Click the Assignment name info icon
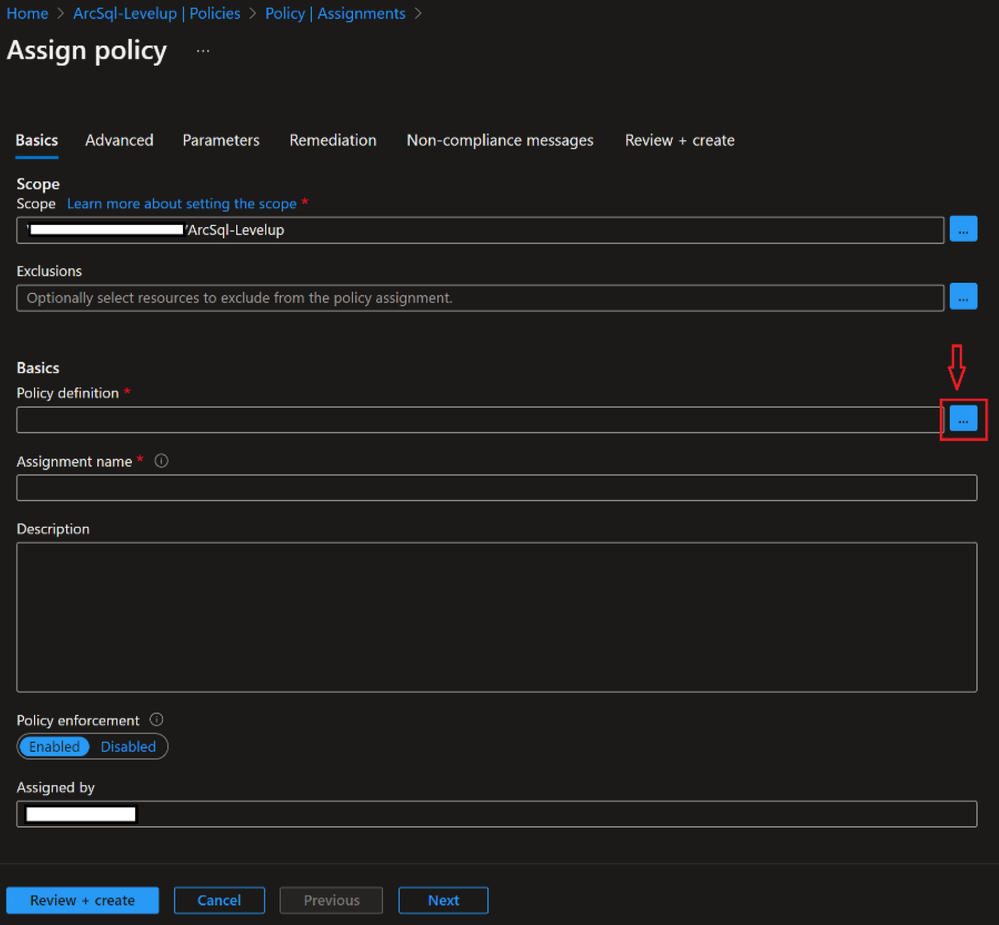This screenshot has width=999, height=925. tap(161, 461)
